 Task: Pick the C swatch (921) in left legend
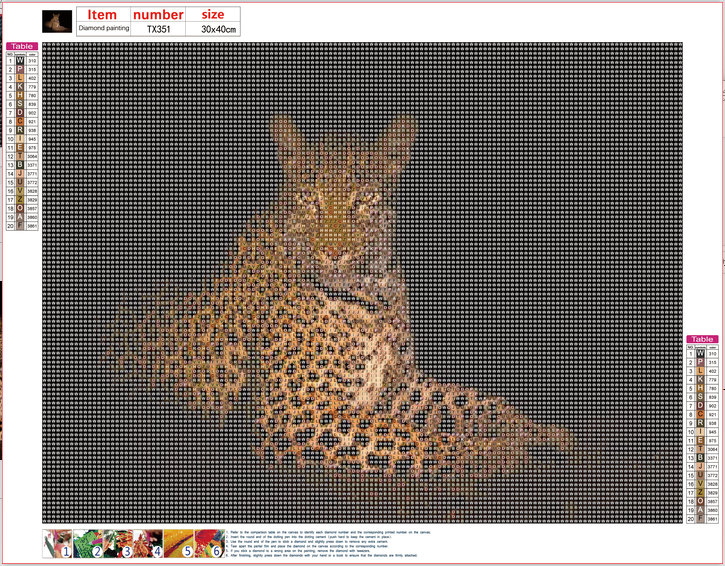[20, 122]
